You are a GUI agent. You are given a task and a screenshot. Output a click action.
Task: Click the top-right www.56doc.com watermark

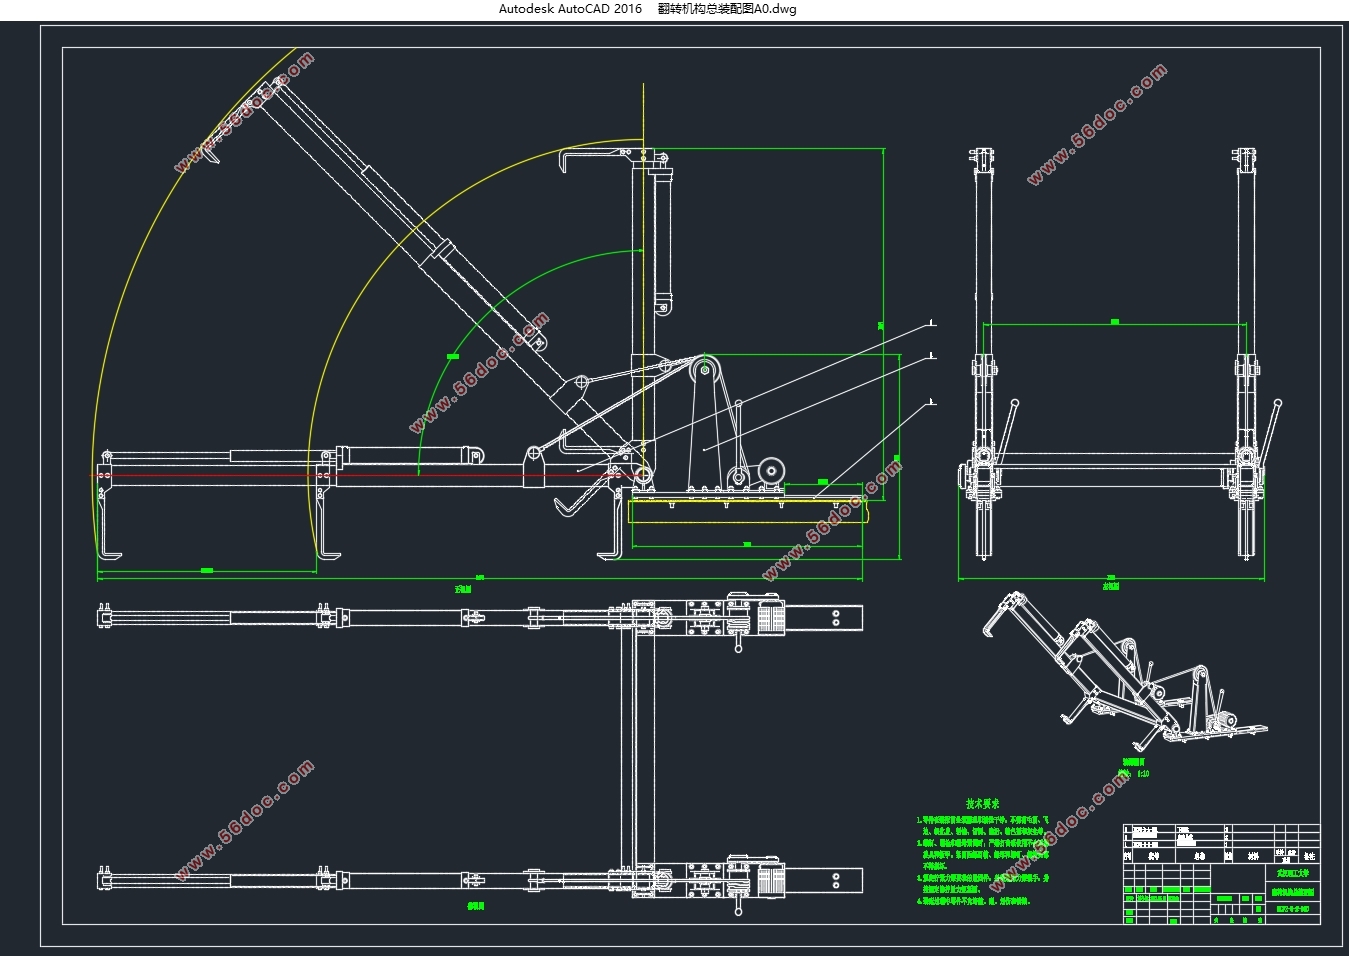[1096, 124]
